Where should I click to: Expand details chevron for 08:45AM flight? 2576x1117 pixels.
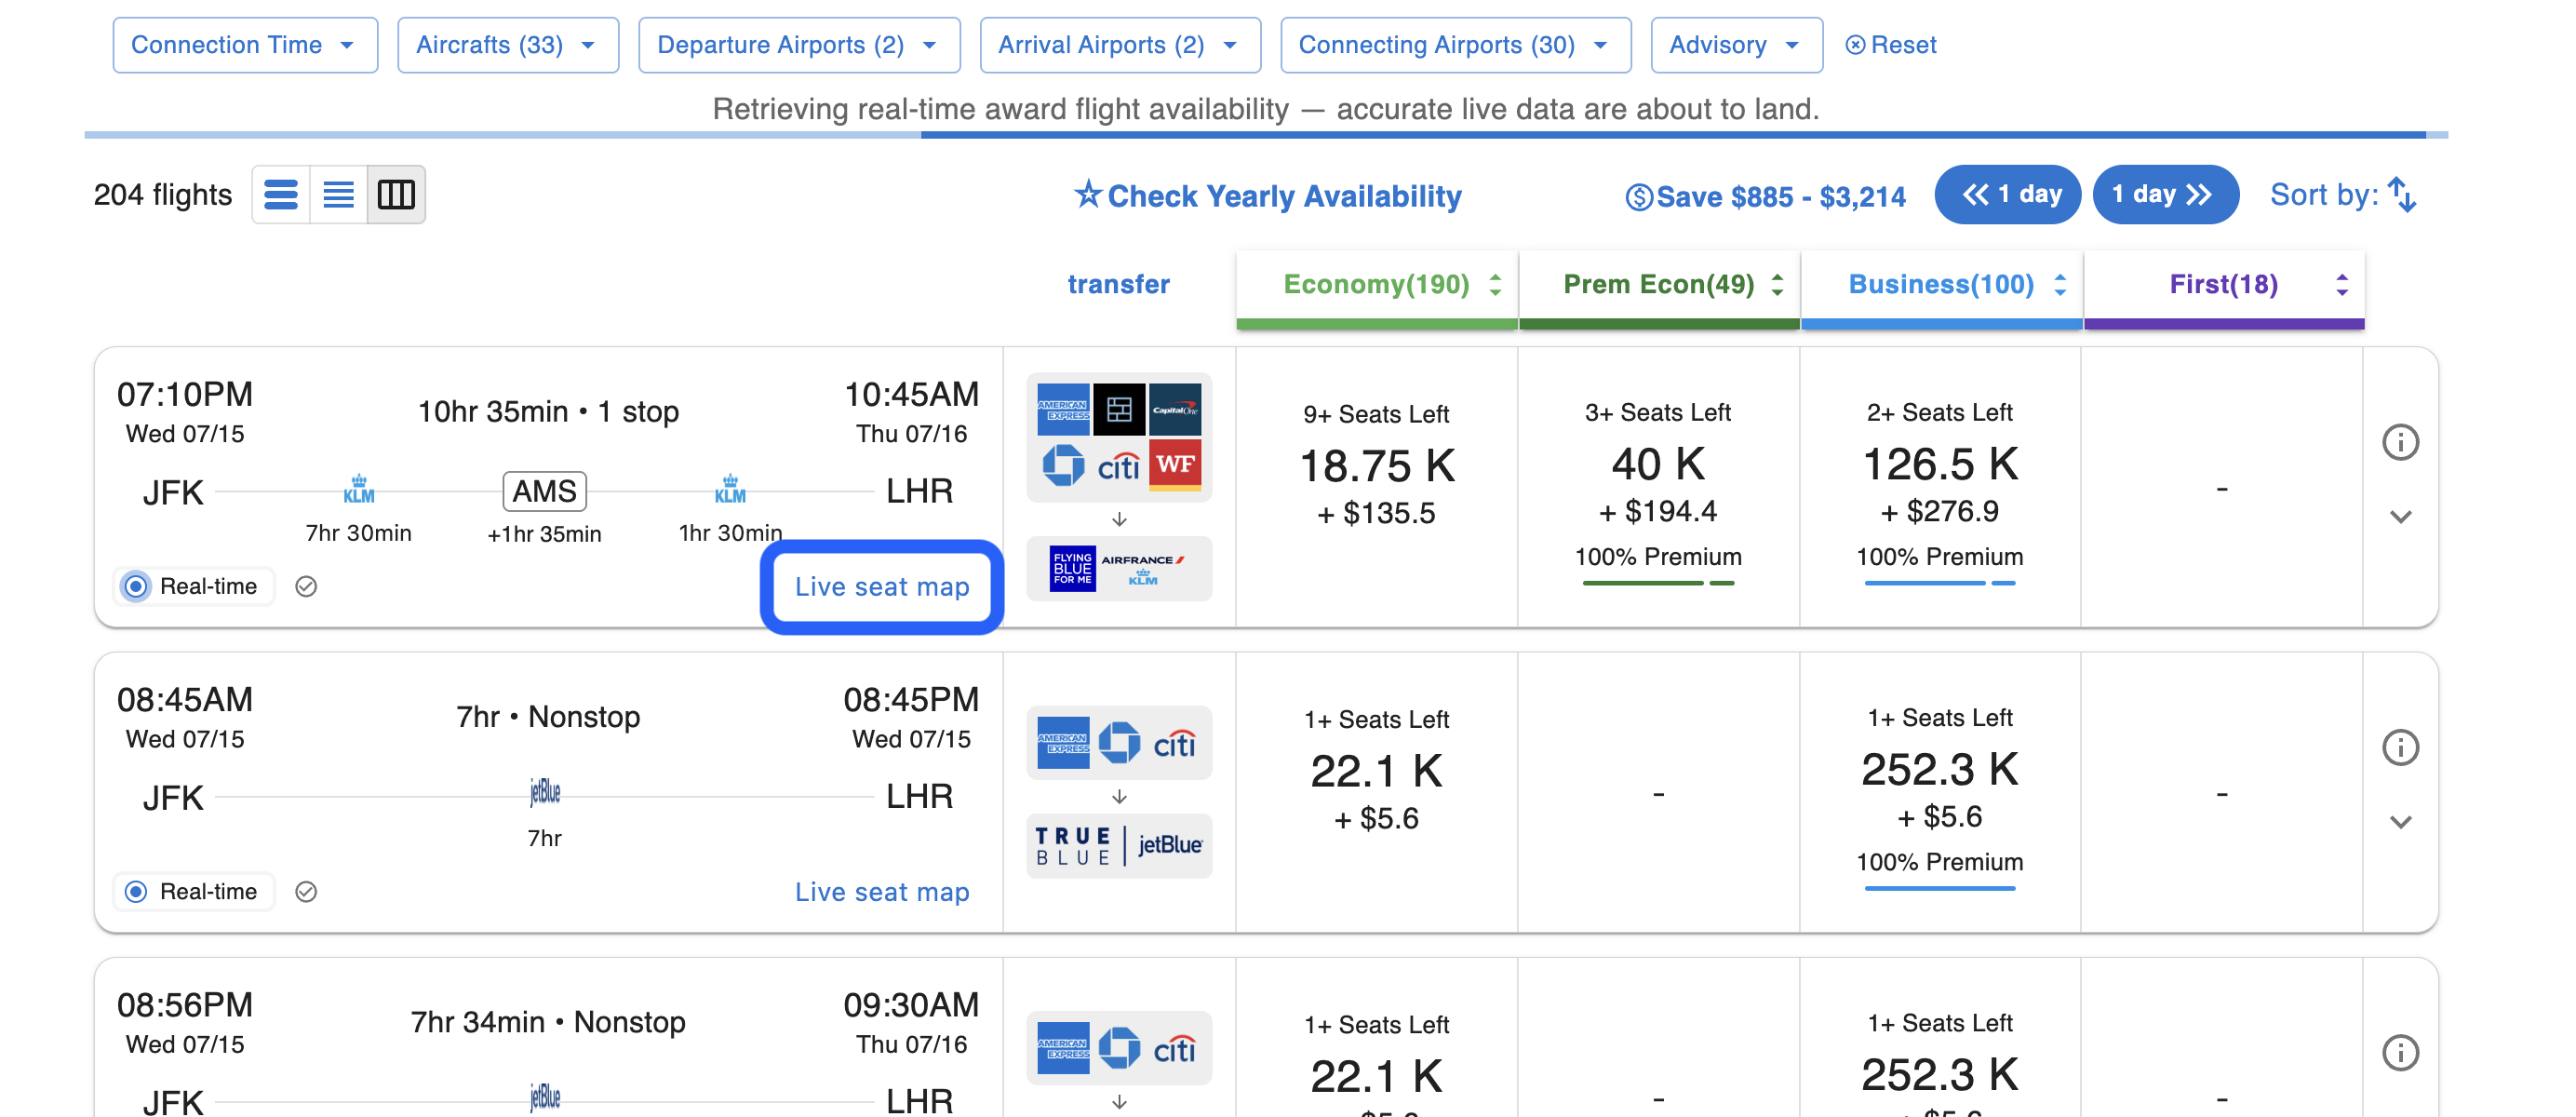[2400, 821]
